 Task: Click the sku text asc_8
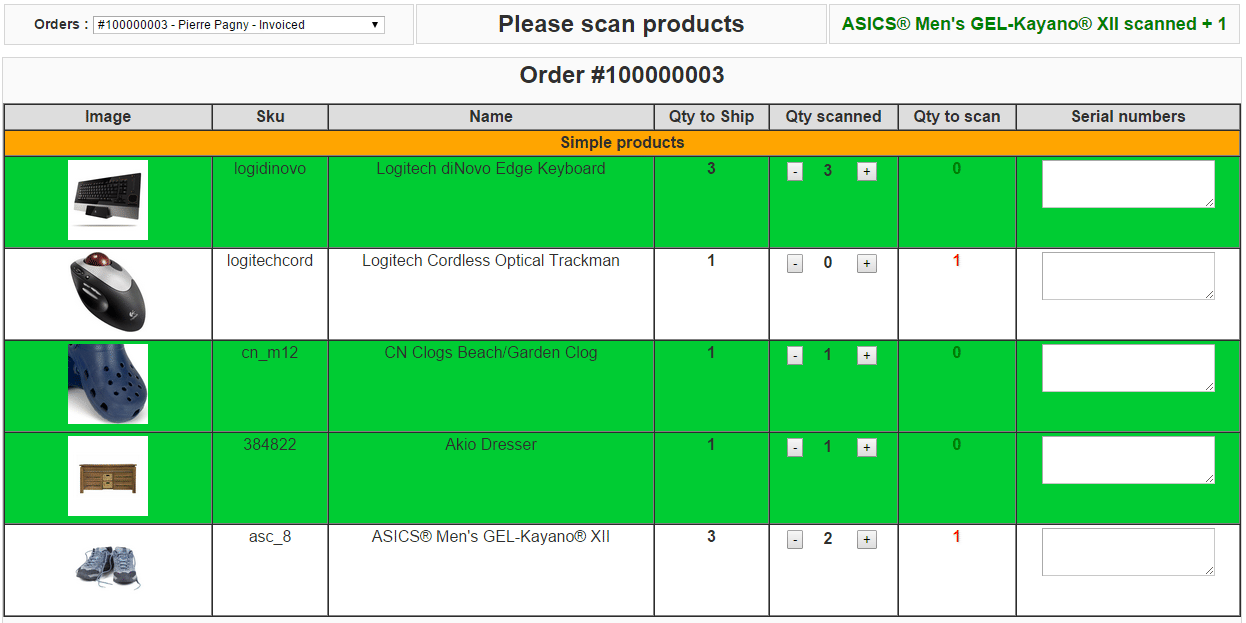pos(270,537)
